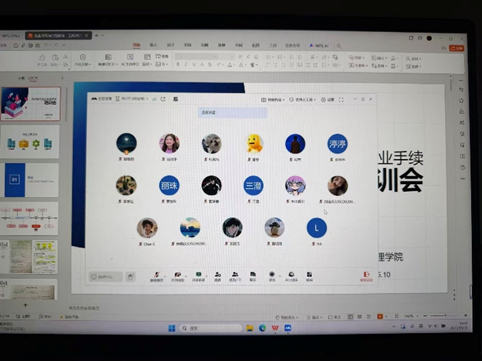This screenshot has width=482, height=361.
Task: Turn on the camera in the meeting toolbar
Action: (x=178, y=277)
